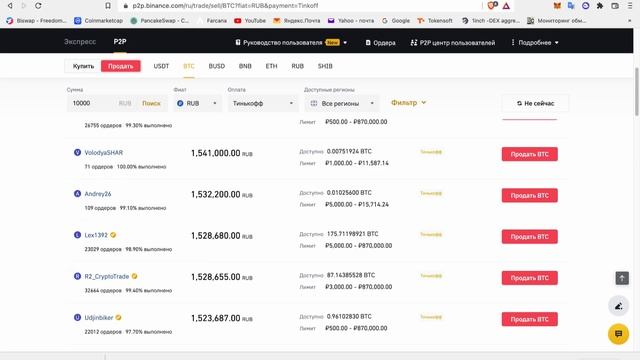Click R2_CryptoTrade verified merchant badge
Screen dimensions: 640x360
pos(134,276)
